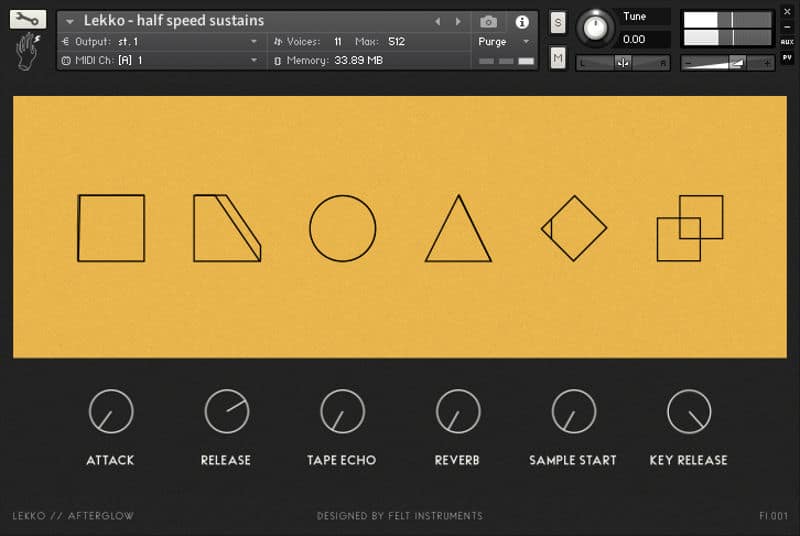This screenshot has height=536, width=800.
Task: Click the Release knob
Action: 227,411
